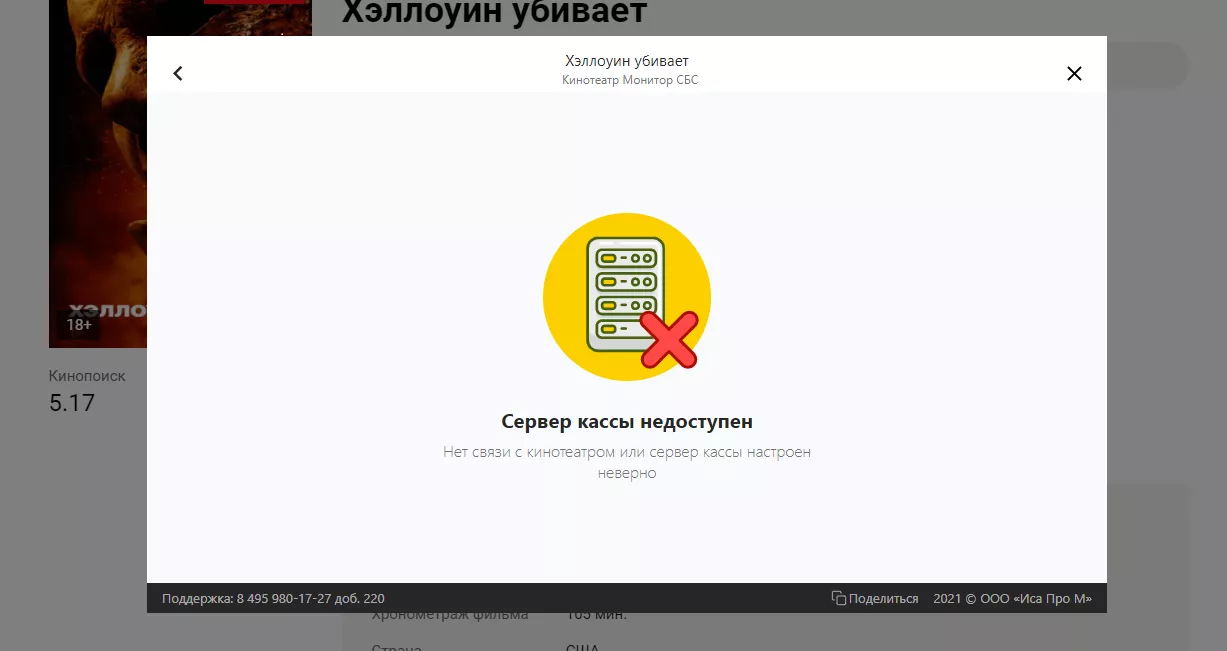Image resolution: width=1227 pixels, height=651 pixels.
Task: Click the dialog title Хэллоуин убивает
Action: [x=627, y=62]
